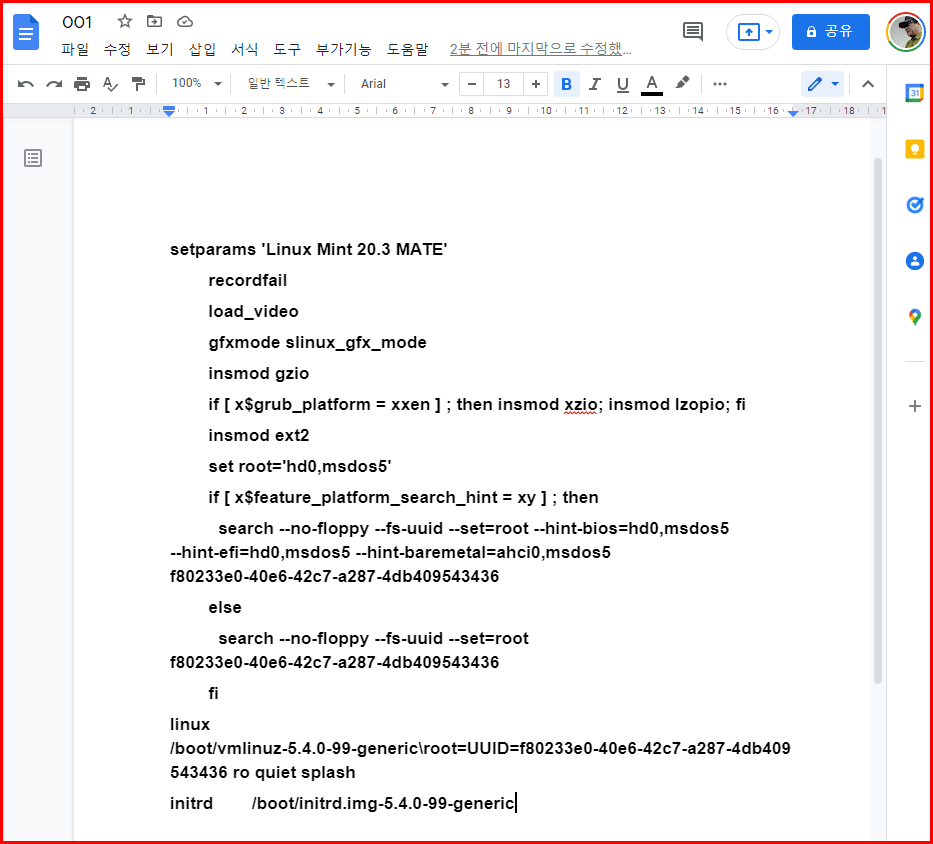This screenshot has width=933, height=844.
Task: Click the line 'insmod gzio'
Action: click(258, 374)
